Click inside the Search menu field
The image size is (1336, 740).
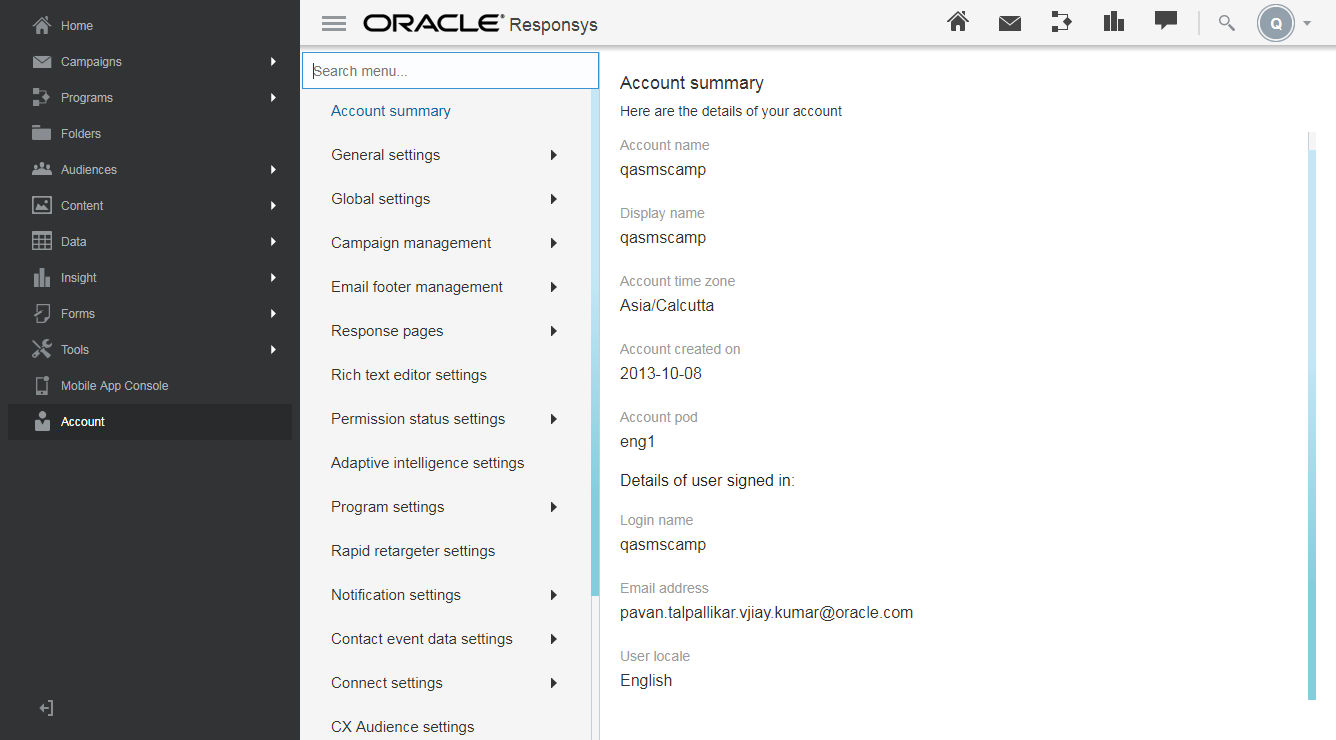450,70
